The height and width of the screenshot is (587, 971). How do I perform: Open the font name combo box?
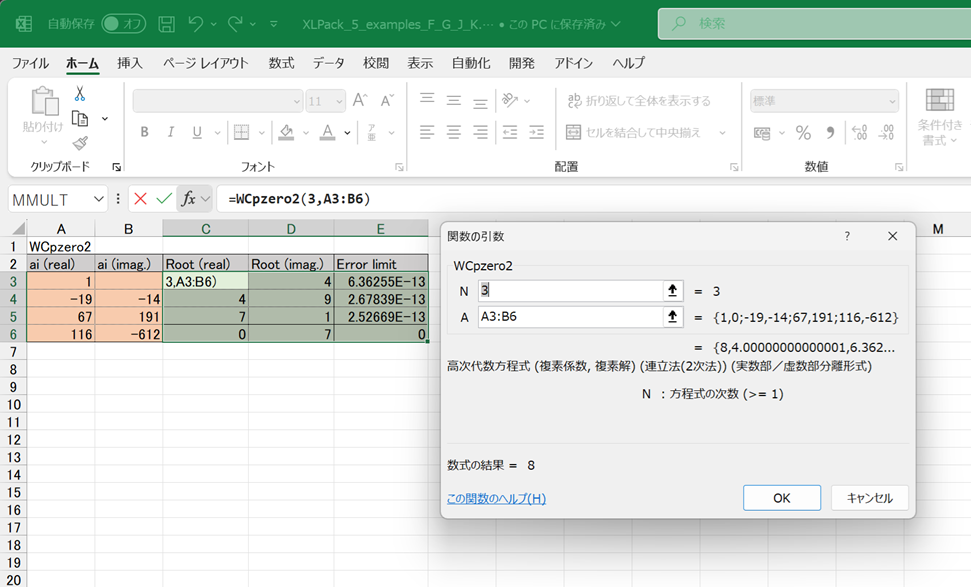tap(217, 101)
